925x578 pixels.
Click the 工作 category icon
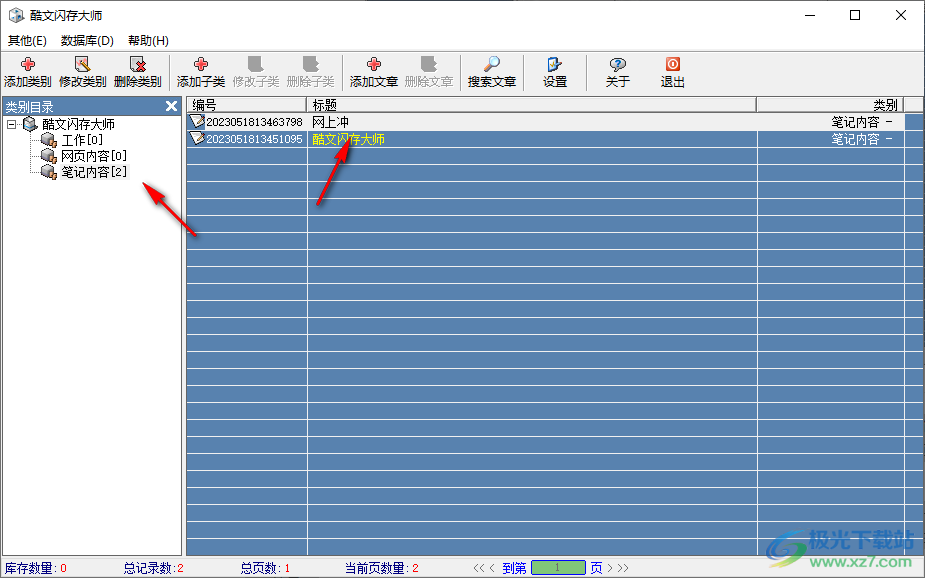(49, 140)
